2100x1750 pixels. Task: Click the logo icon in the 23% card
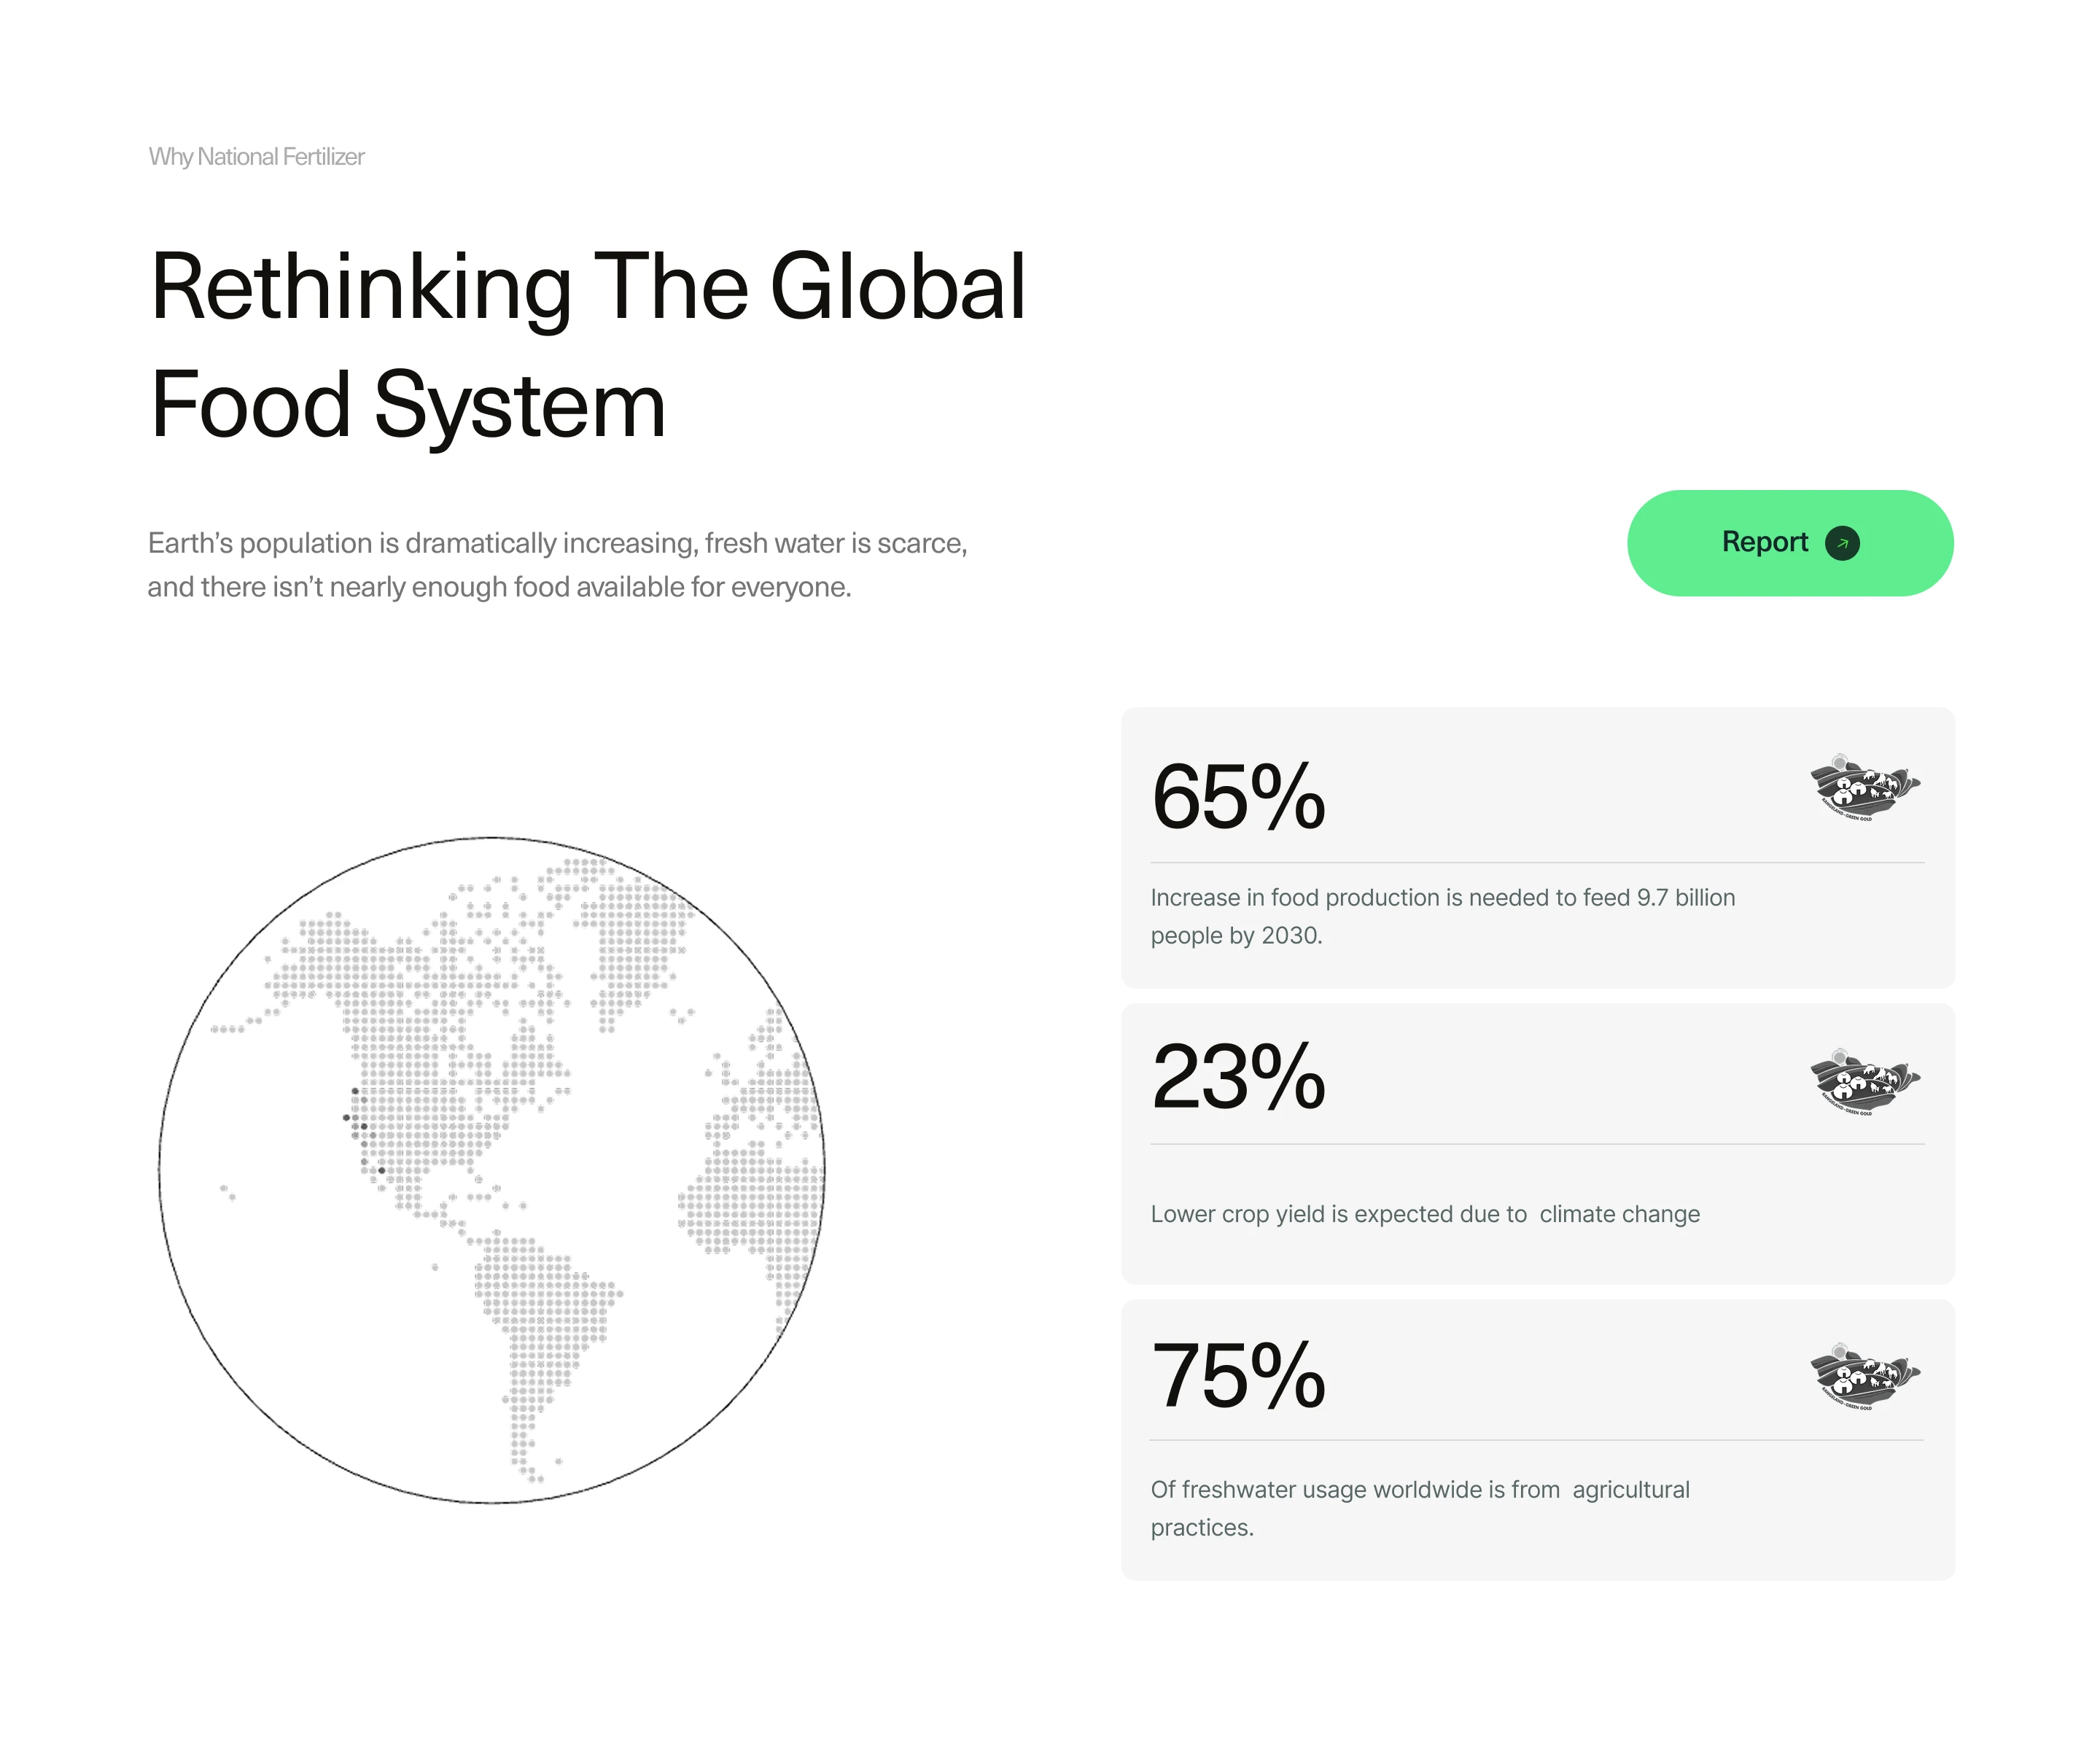[1864, 1082]
